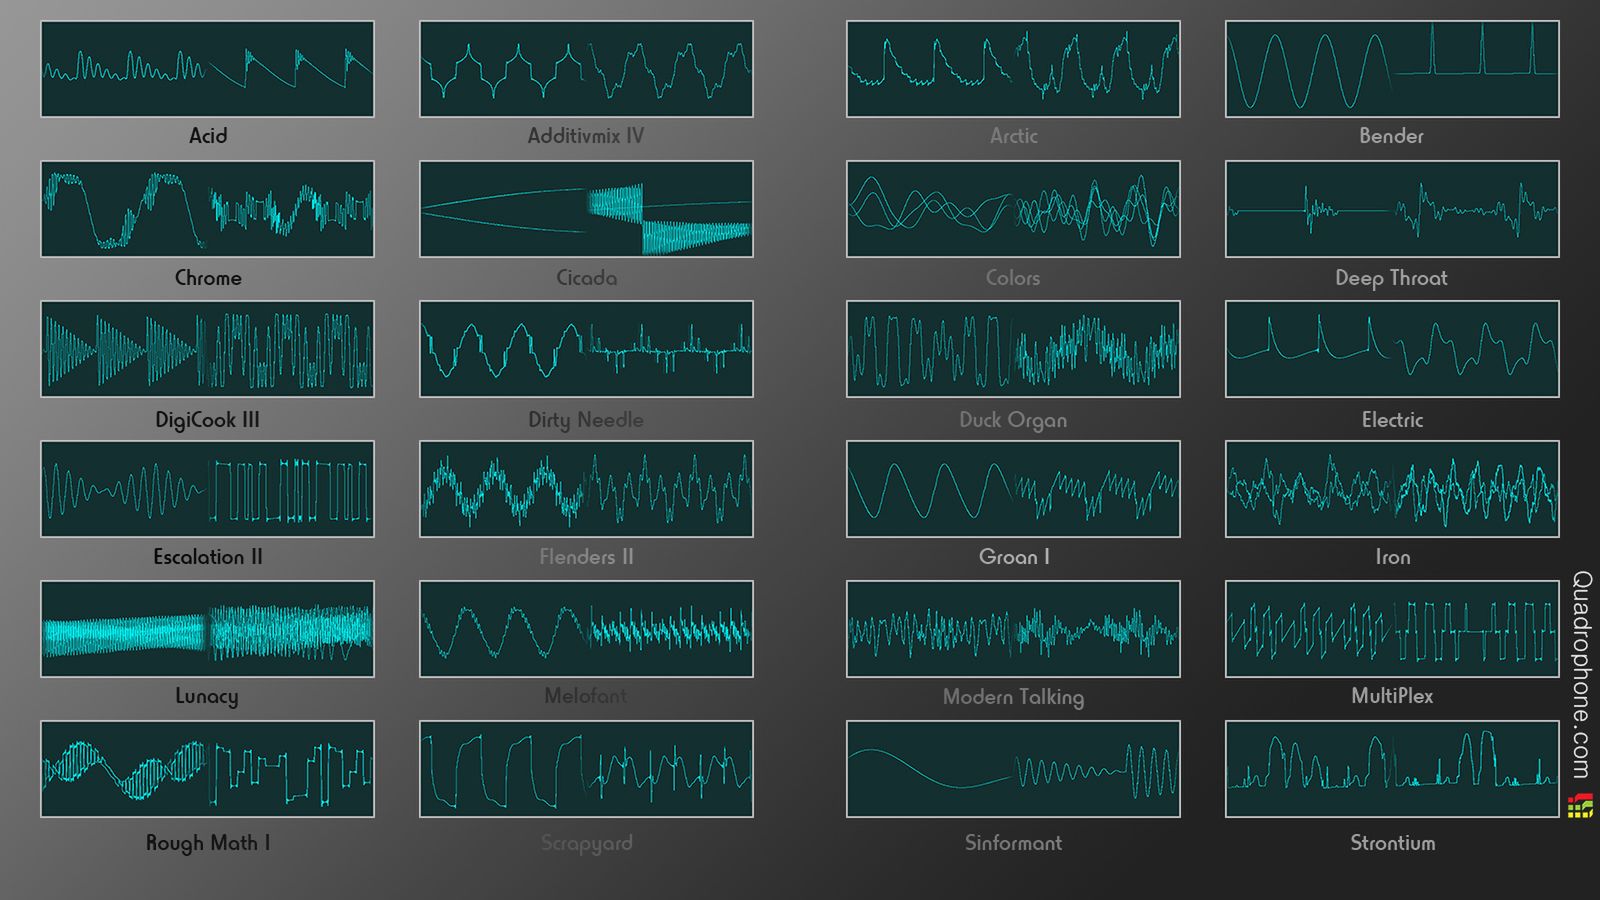Open the Acid waveform preview
This screenshot has width=1600, height=900.
(207, 68)
